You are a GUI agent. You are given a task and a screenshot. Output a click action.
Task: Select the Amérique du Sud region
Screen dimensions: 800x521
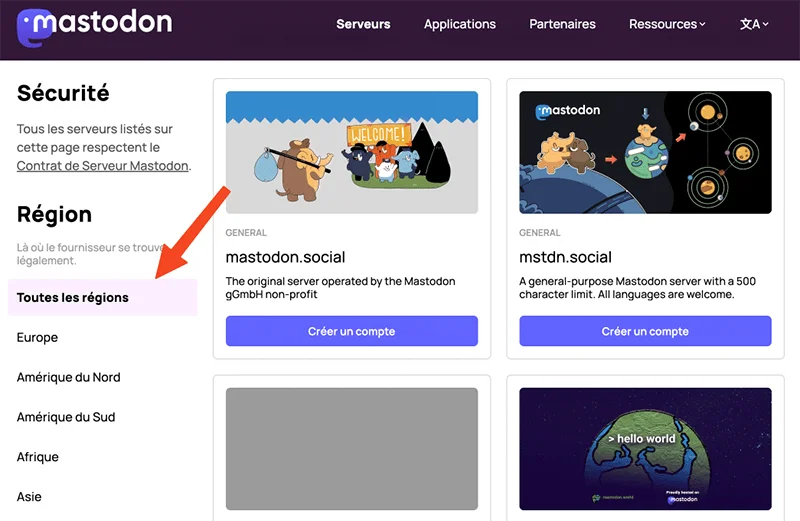pos(66,417)
